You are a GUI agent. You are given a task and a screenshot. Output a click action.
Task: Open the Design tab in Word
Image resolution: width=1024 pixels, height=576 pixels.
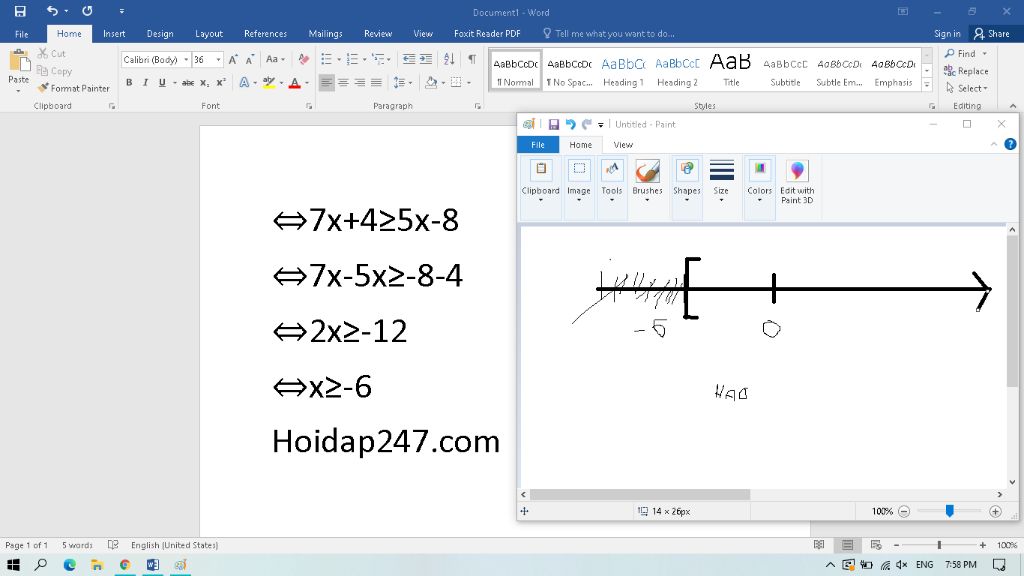(160, 33)
